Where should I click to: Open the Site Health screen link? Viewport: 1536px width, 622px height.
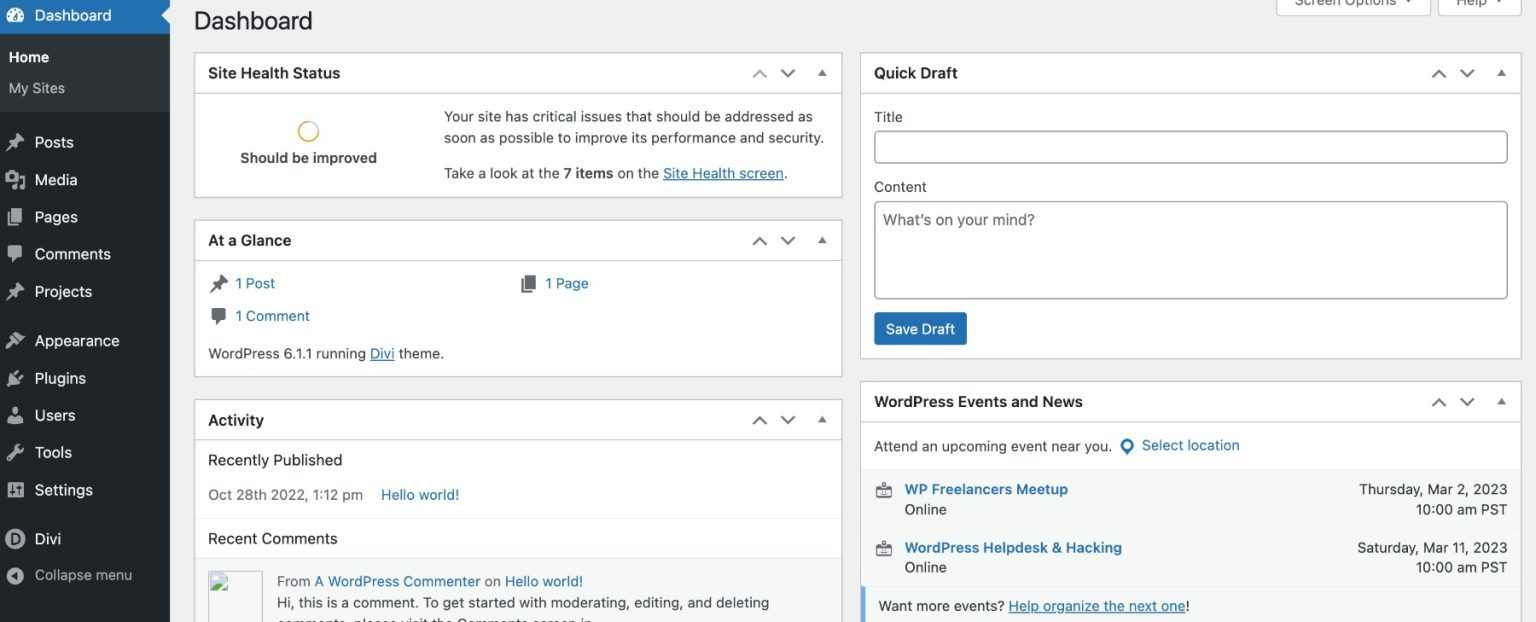tap(723, 172)
